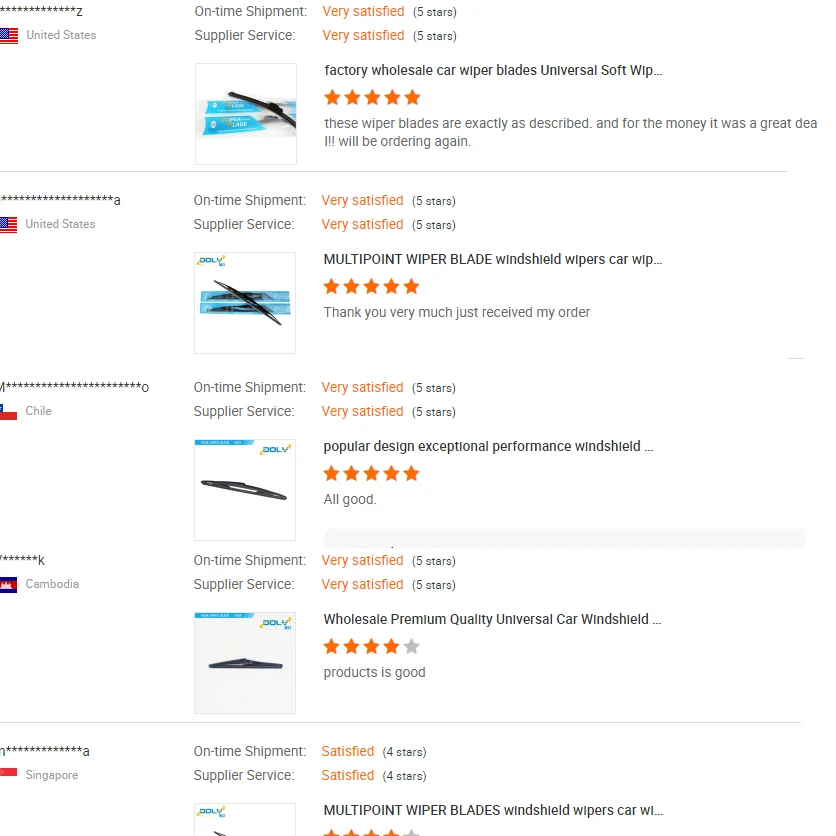Open the 'factory wholesale car wiper blades' review link

(493, 70)
